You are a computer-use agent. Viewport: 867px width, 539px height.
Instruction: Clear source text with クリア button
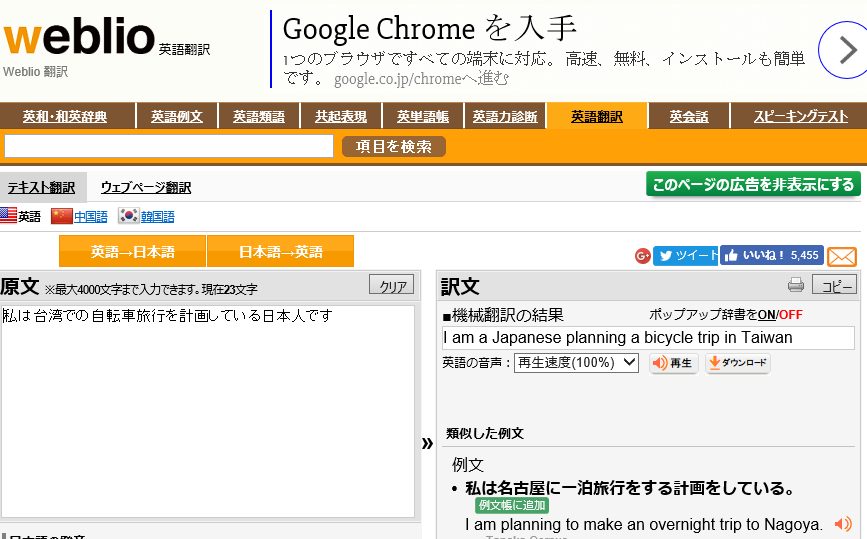point(391,286)
